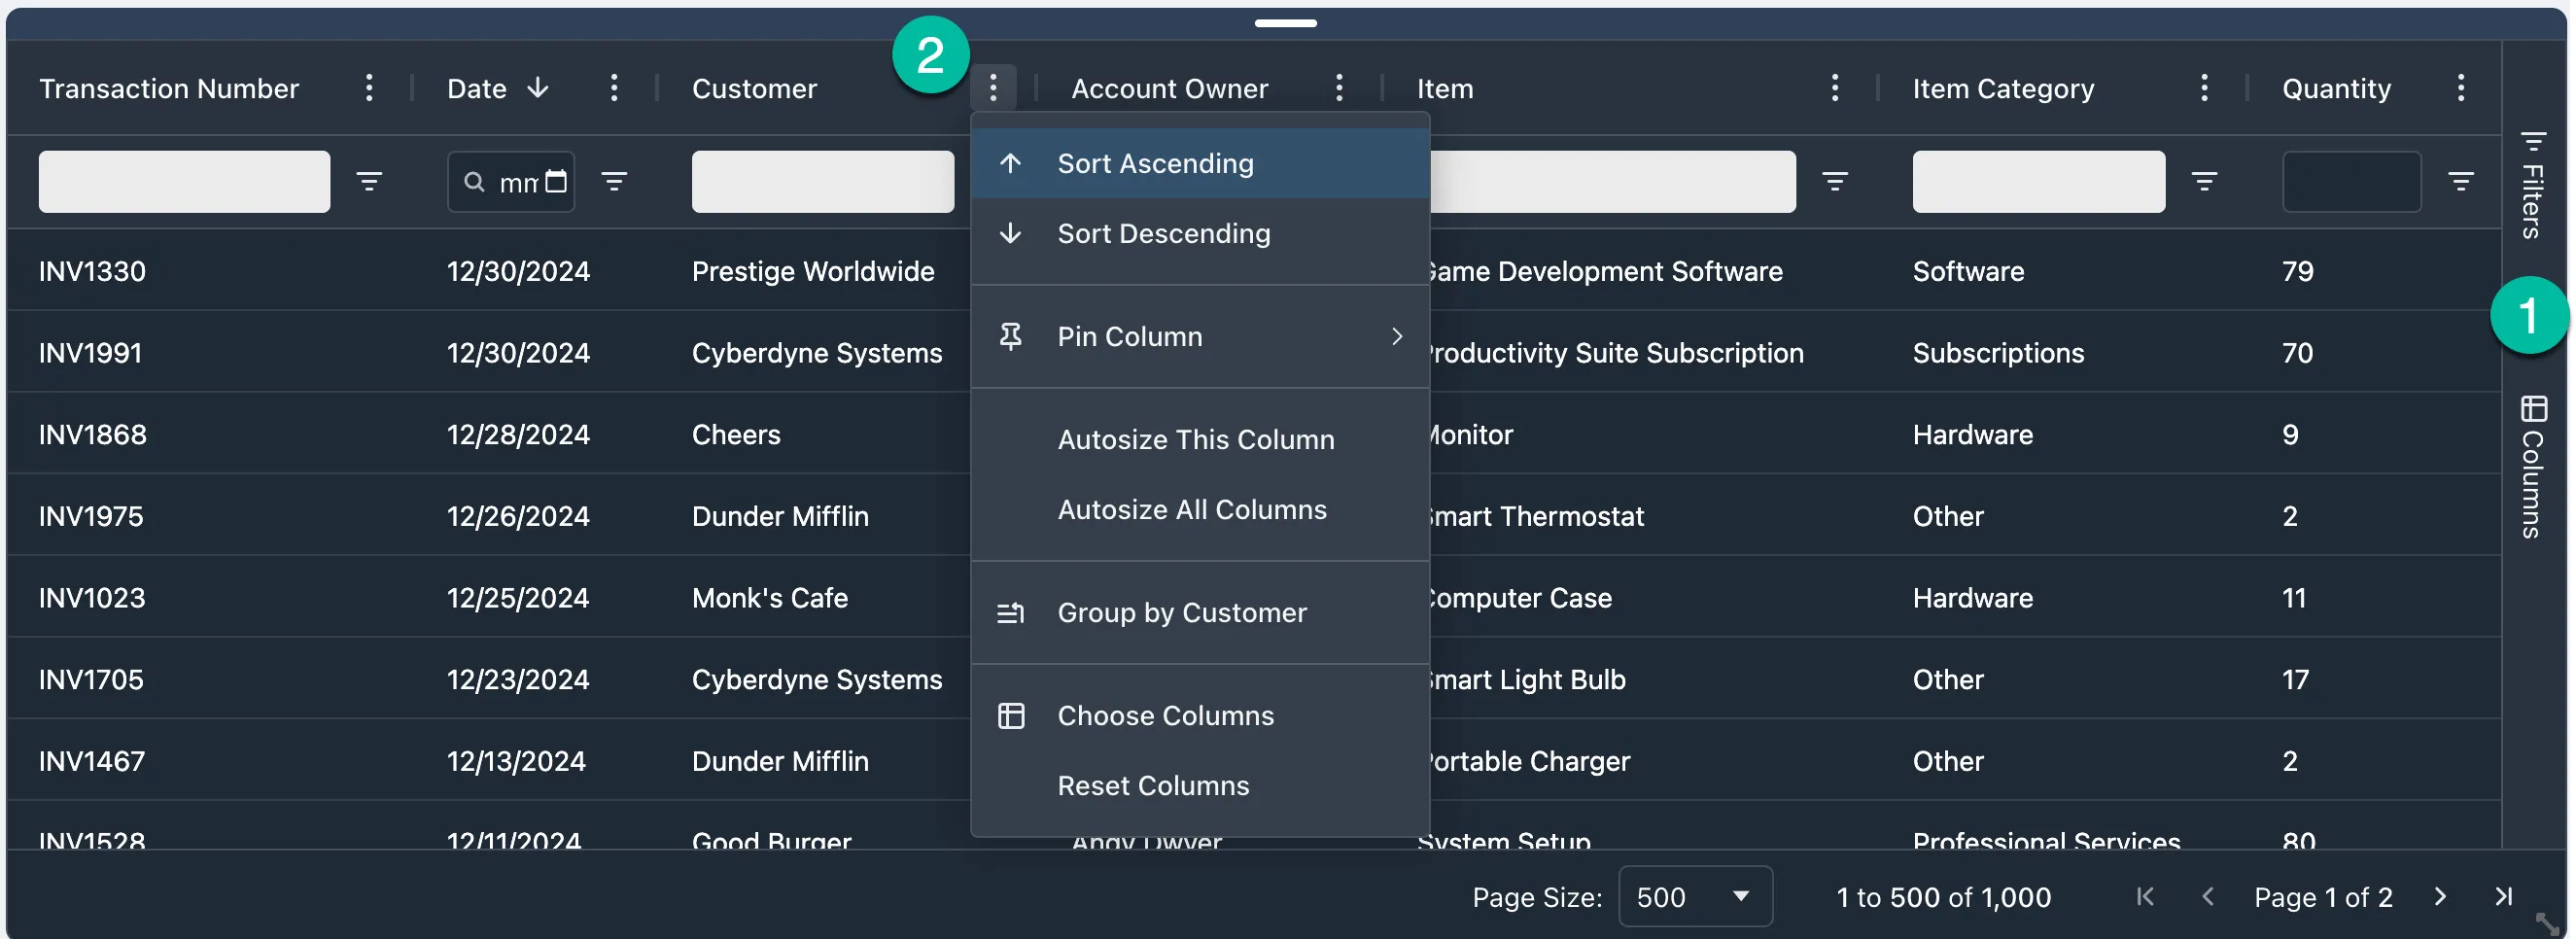Go to last page
The image size is (2576, 939).
(2502, 896)
